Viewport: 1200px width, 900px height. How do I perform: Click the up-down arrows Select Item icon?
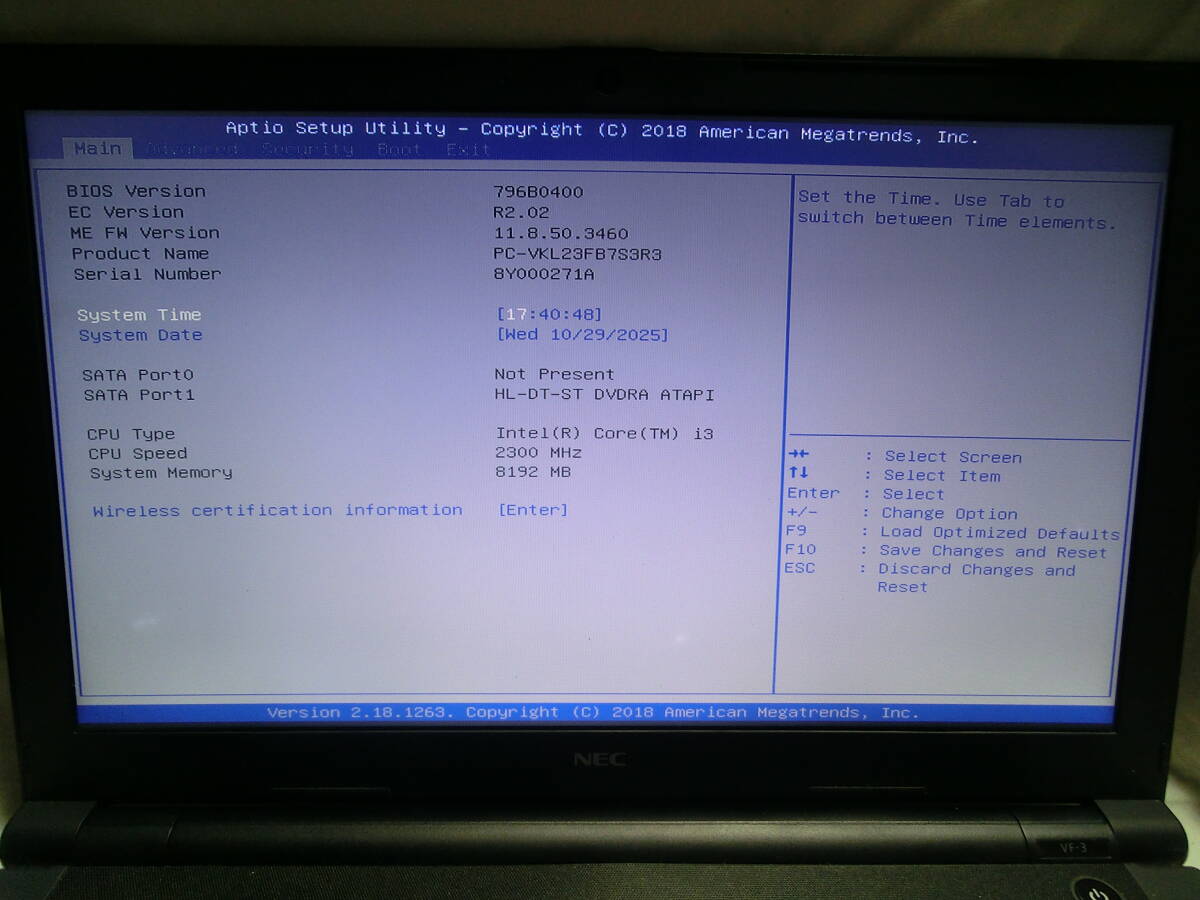pos(799,473)
